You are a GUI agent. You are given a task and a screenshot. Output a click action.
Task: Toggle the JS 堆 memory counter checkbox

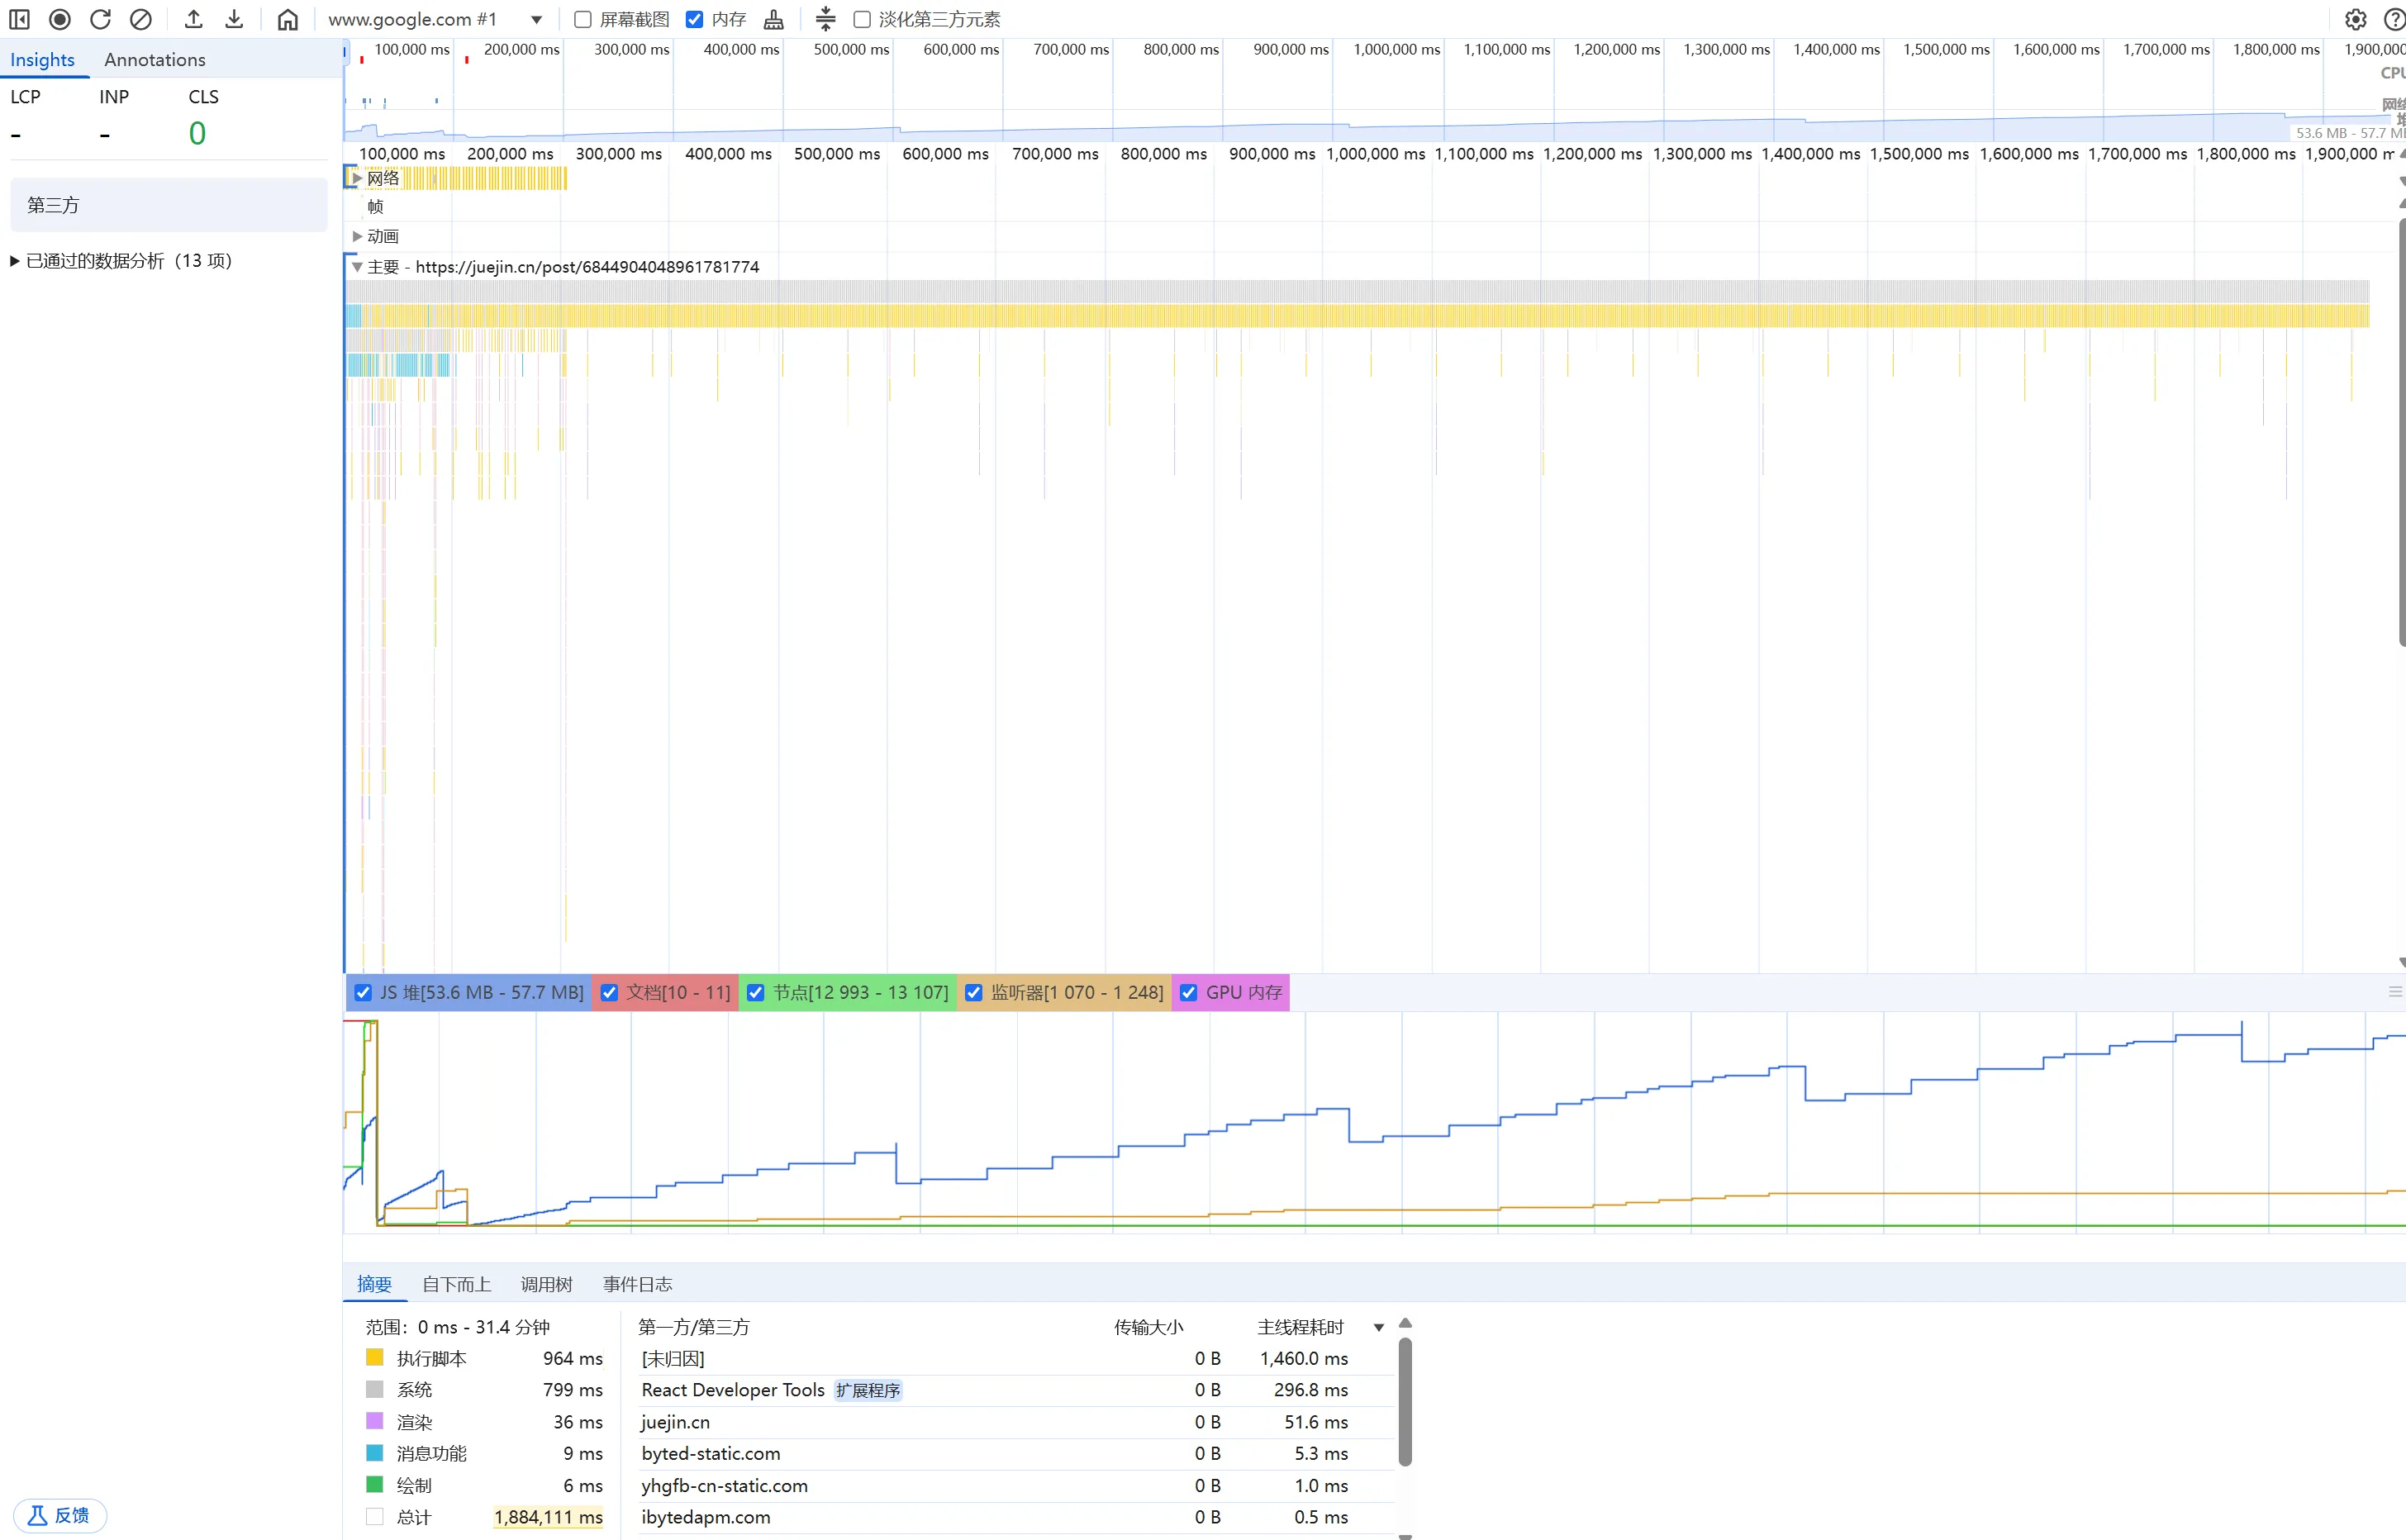point(364,992)
